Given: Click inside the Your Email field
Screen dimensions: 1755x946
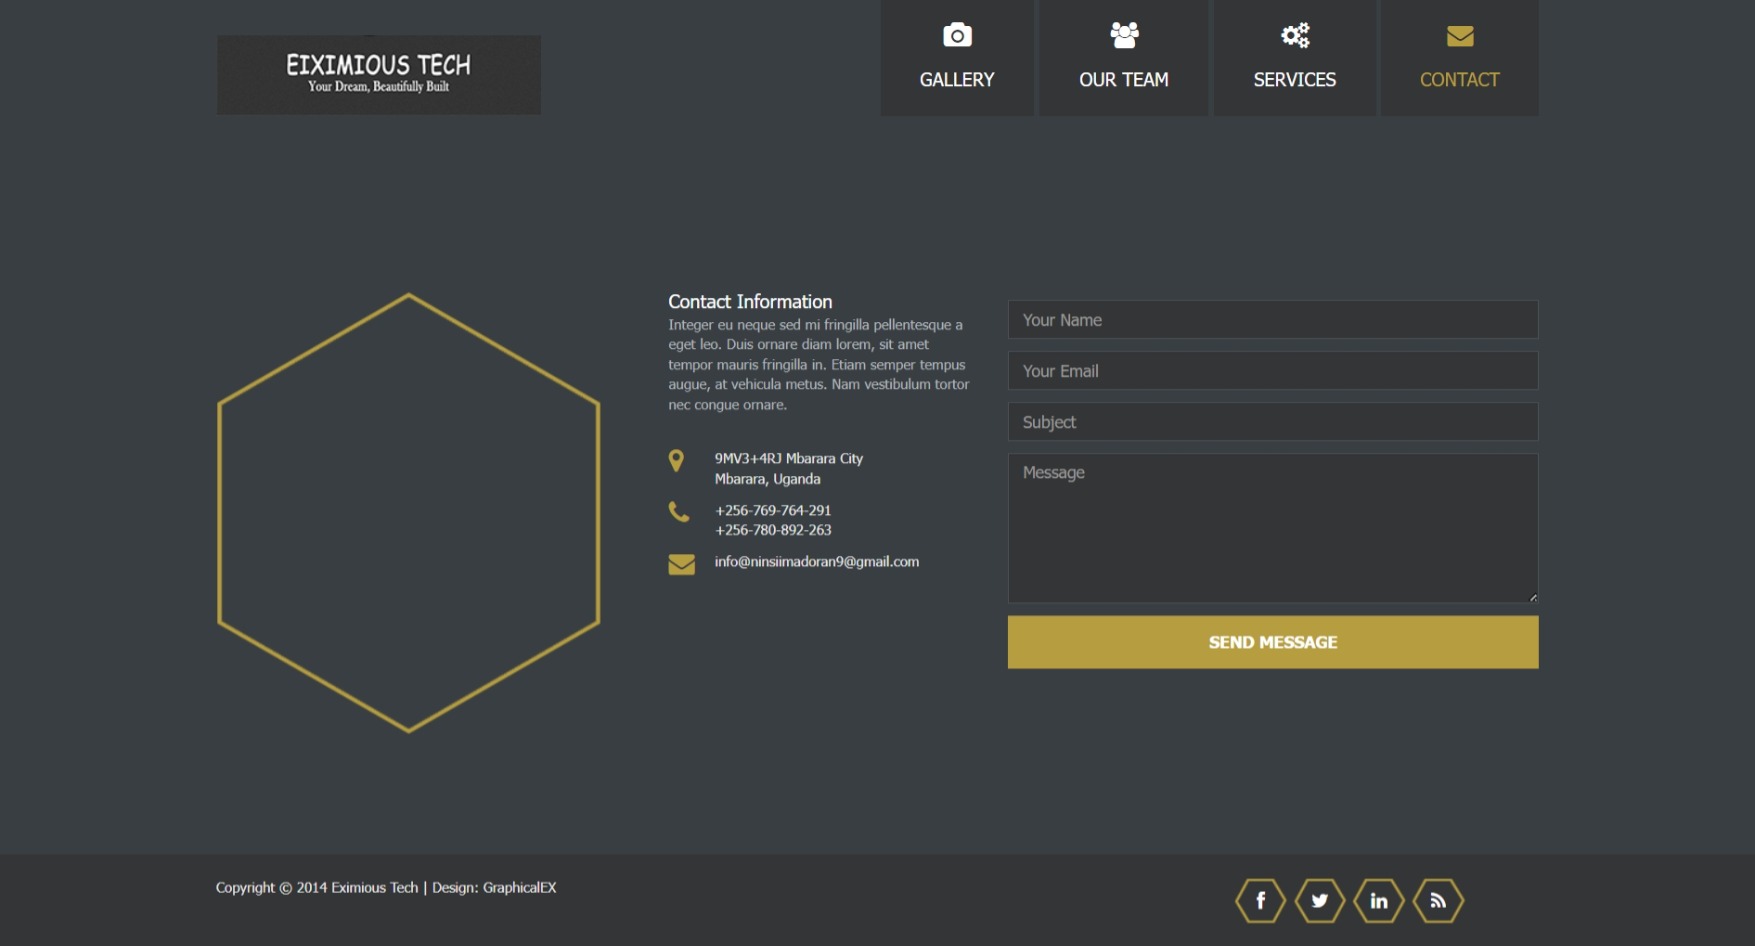Looking at the screenshot, I should (x=1272, y=370).
